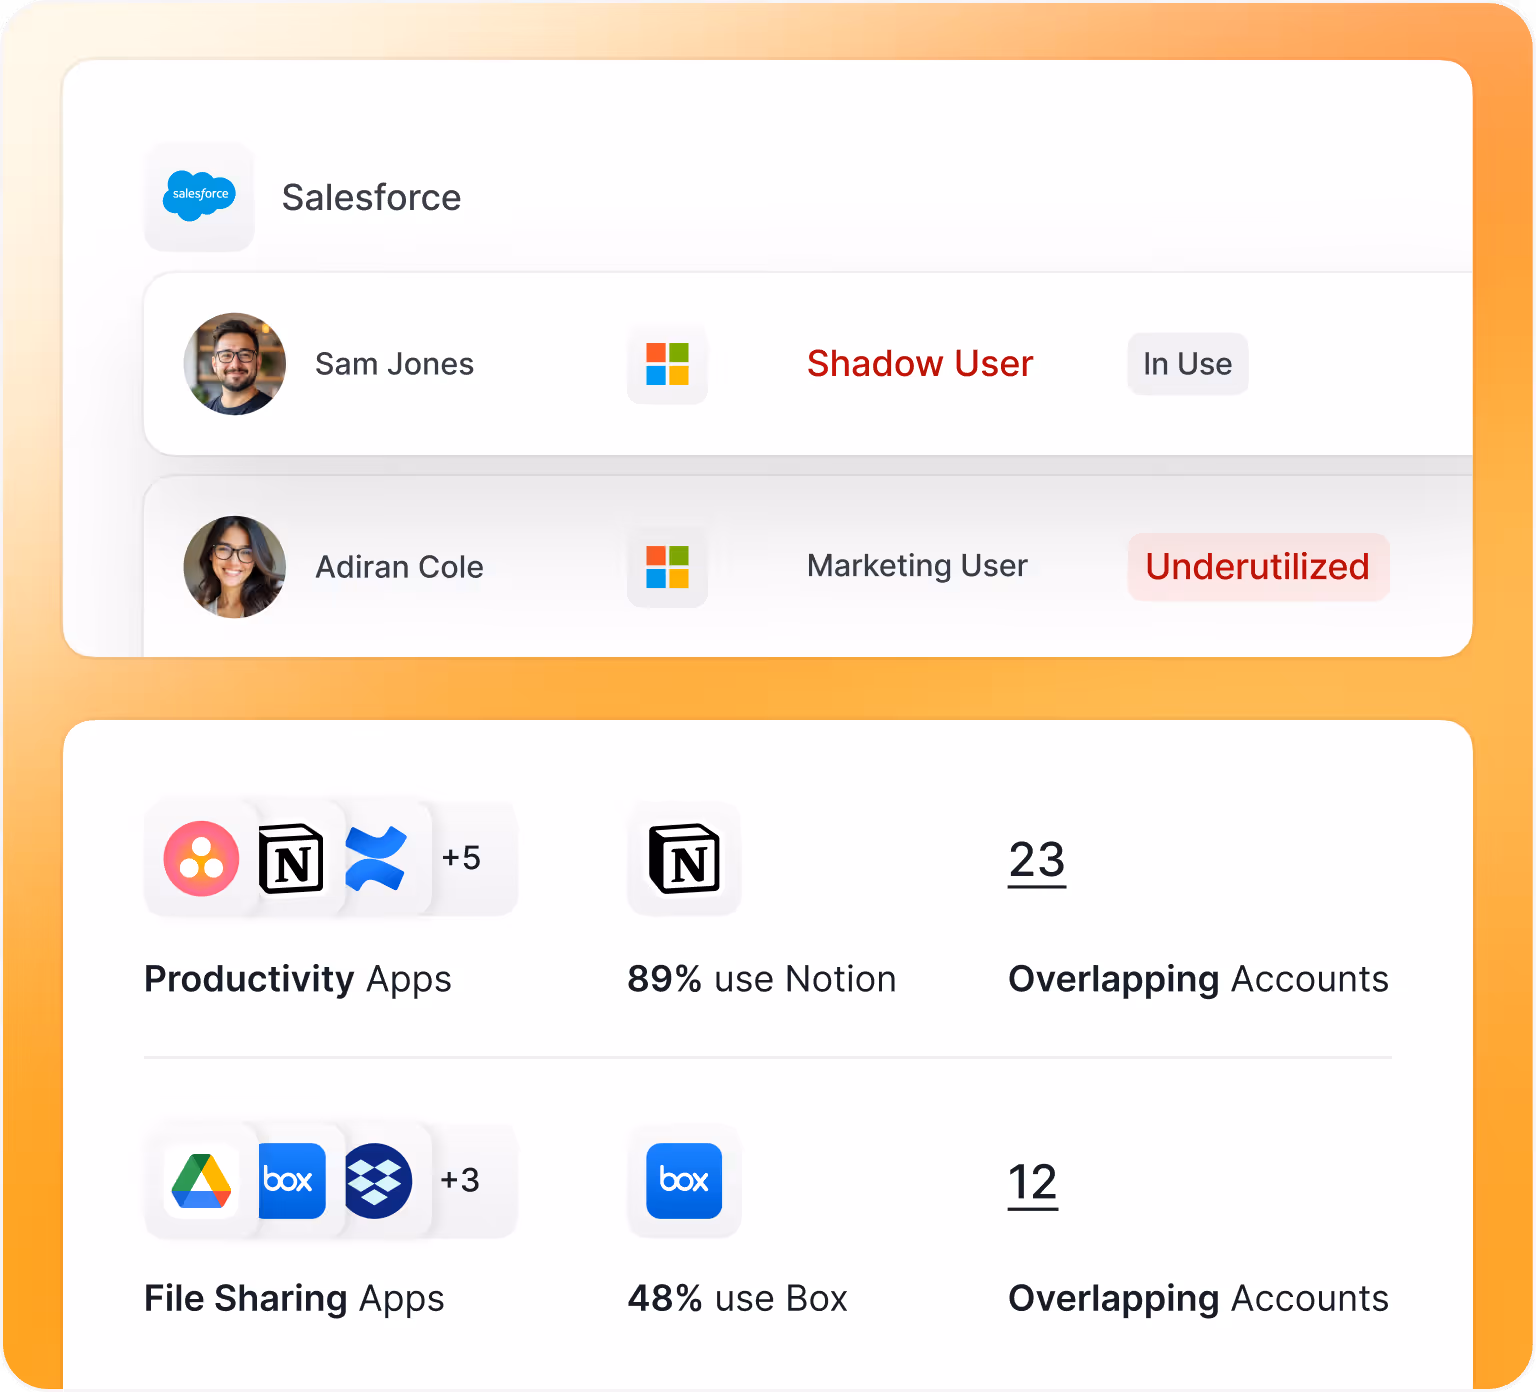Click the Salesforce heading text

(x=371, y=198)
